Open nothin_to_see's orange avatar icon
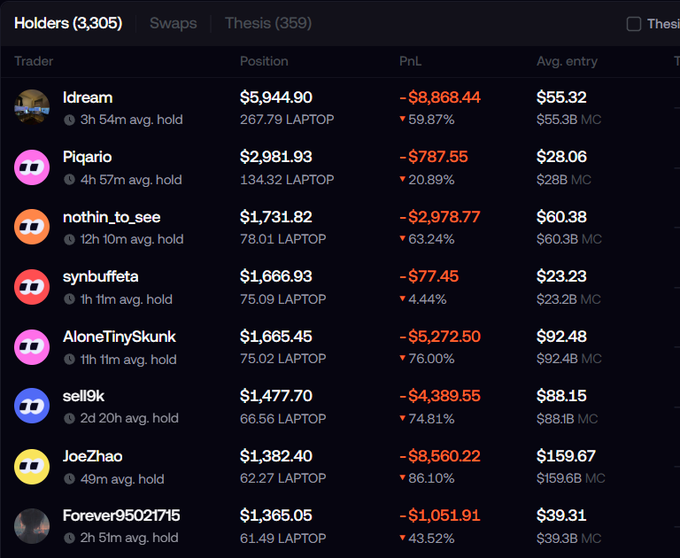The image size is (680, 558). coord(32,227)
